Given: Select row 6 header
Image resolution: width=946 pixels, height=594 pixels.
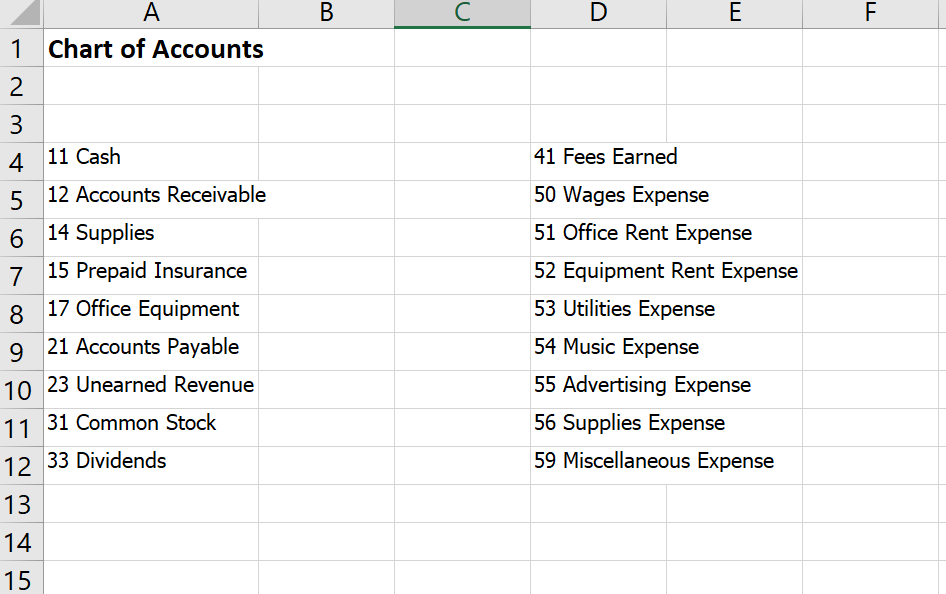Looking at the screenshot, I should [x=22, y=238].
